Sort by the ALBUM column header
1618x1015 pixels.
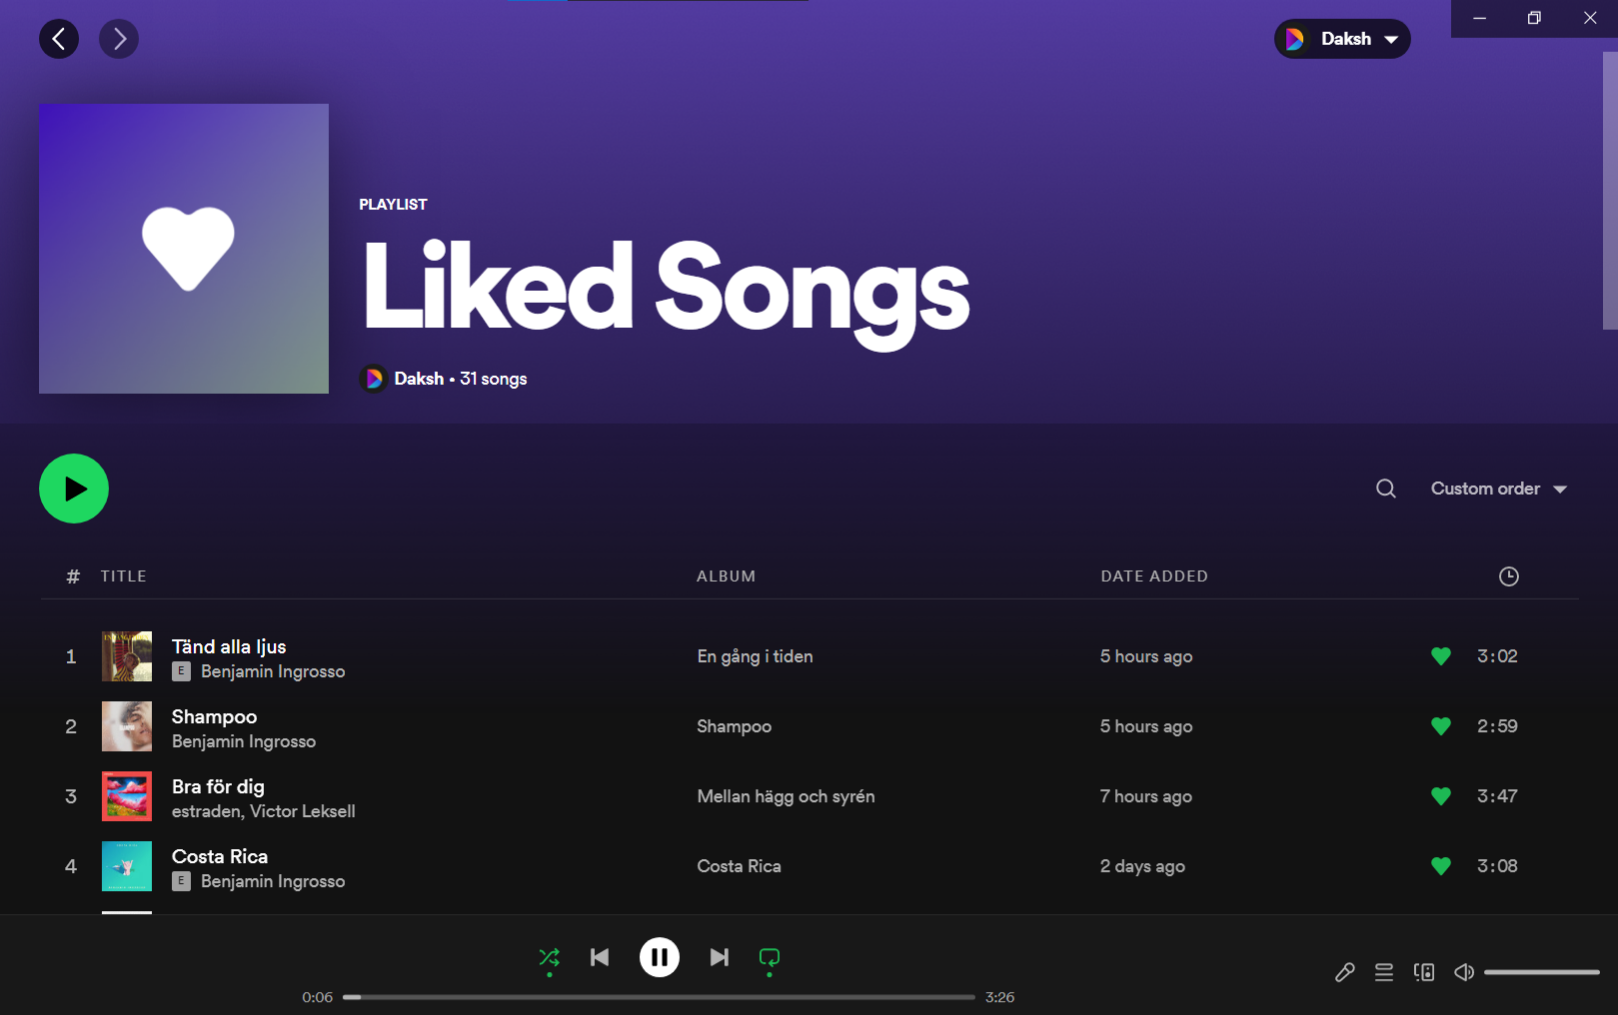pos(726,576)
